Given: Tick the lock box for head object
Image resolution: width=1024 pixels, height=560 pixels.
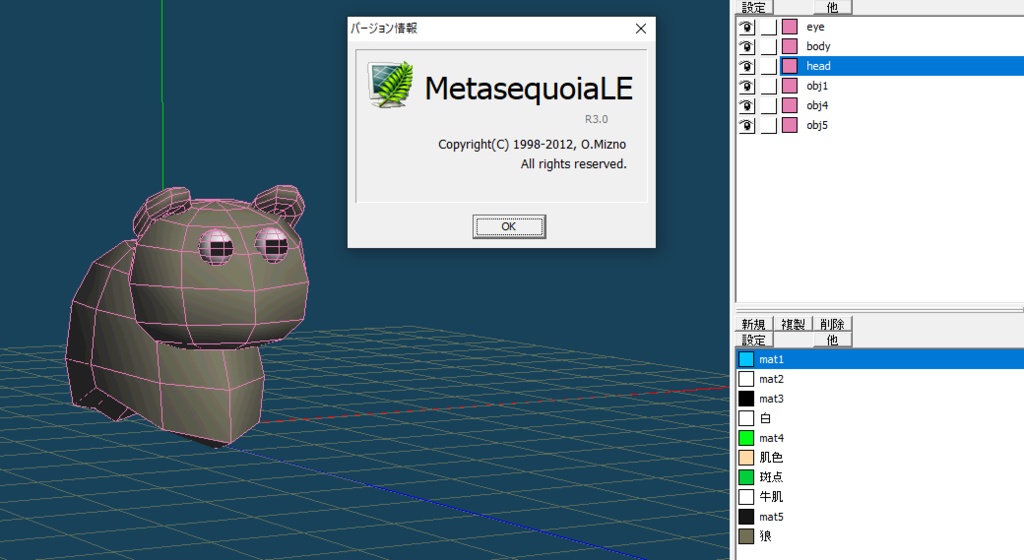Looking at the screenshot, I should [769, 66].
